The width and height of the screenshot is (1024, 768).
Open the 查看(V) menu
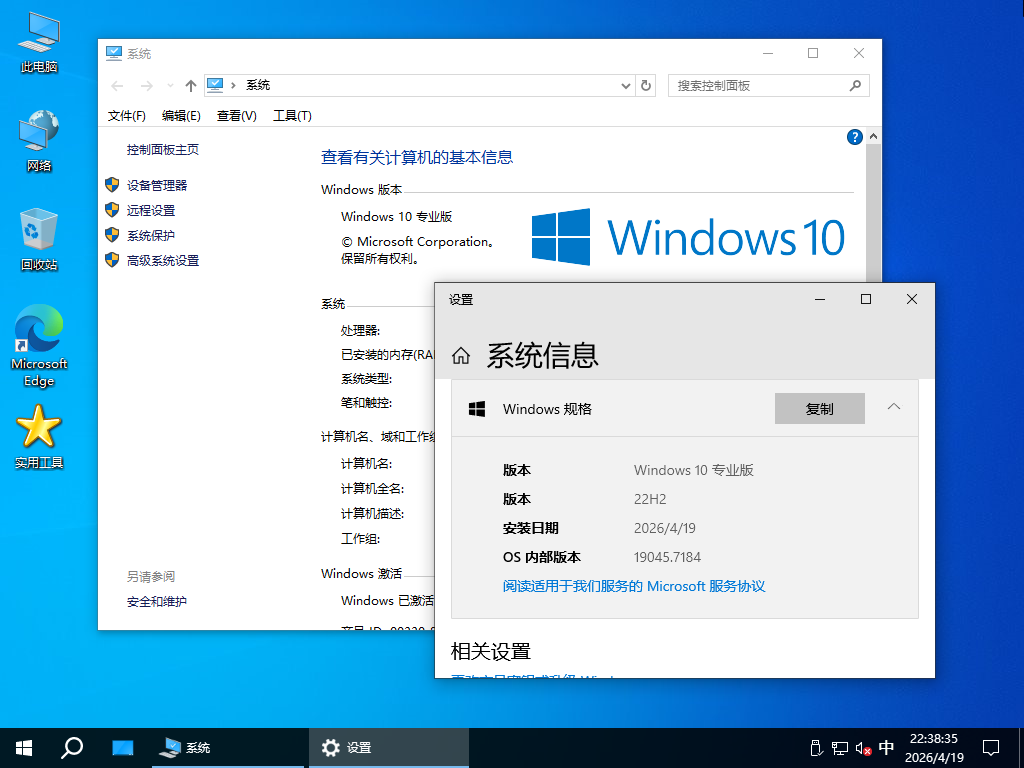[236, 116]
